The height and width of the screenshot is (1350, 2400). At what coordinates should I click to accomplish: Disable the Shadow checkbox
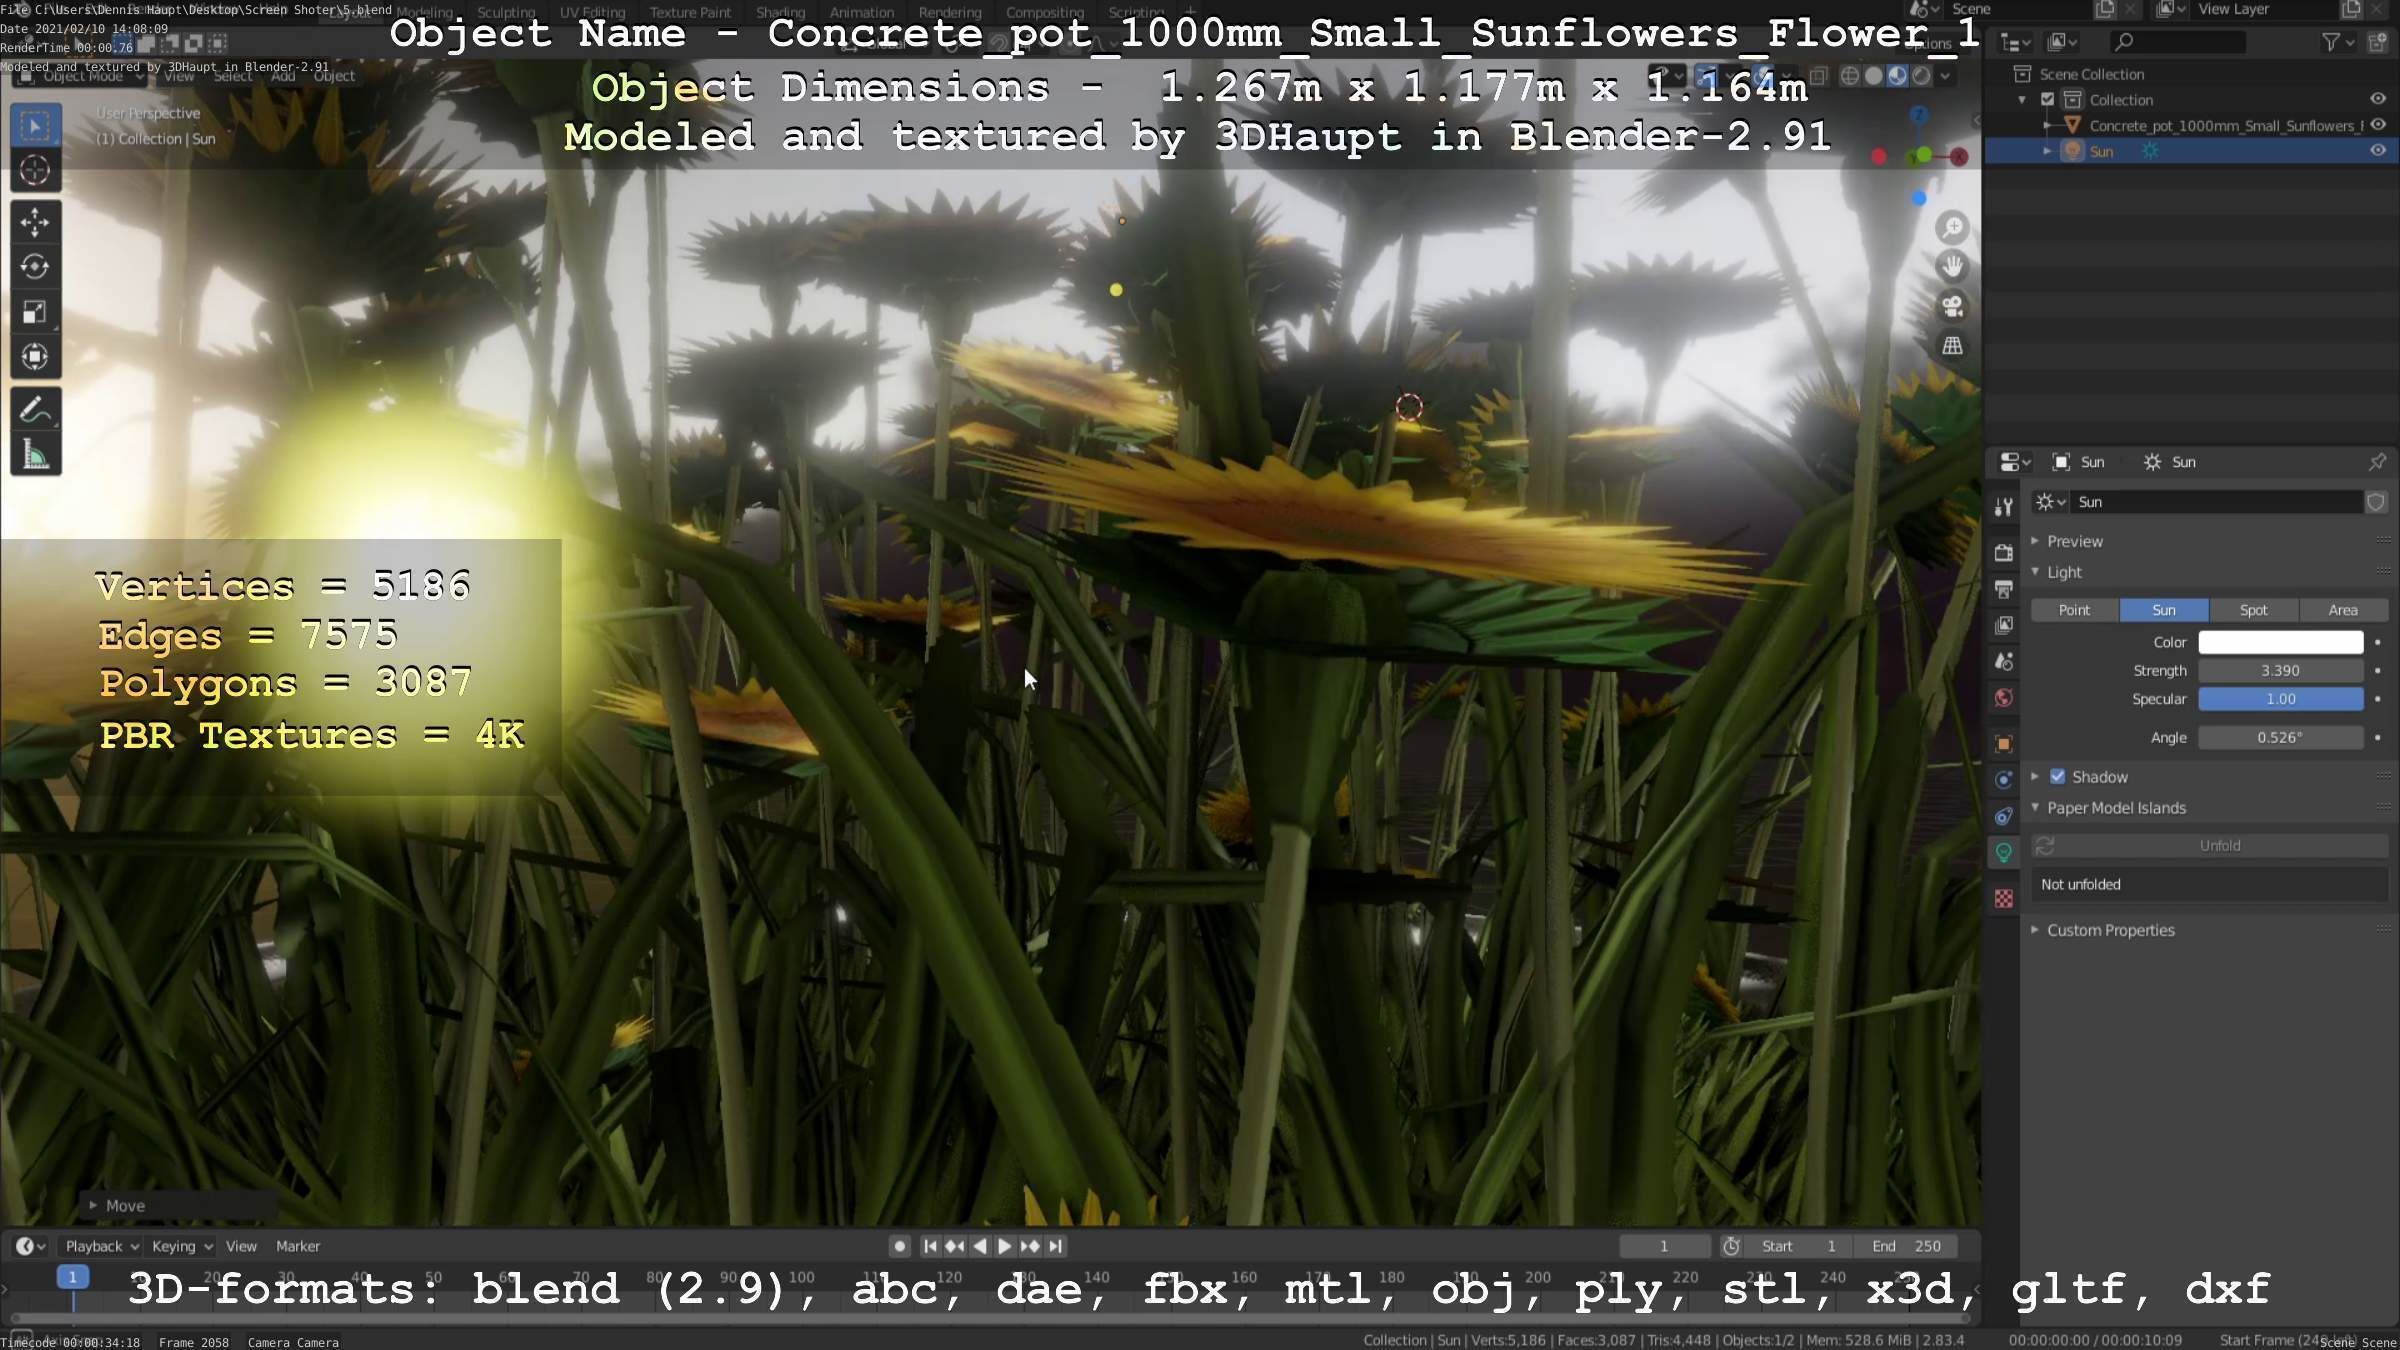coord(2057,776)
